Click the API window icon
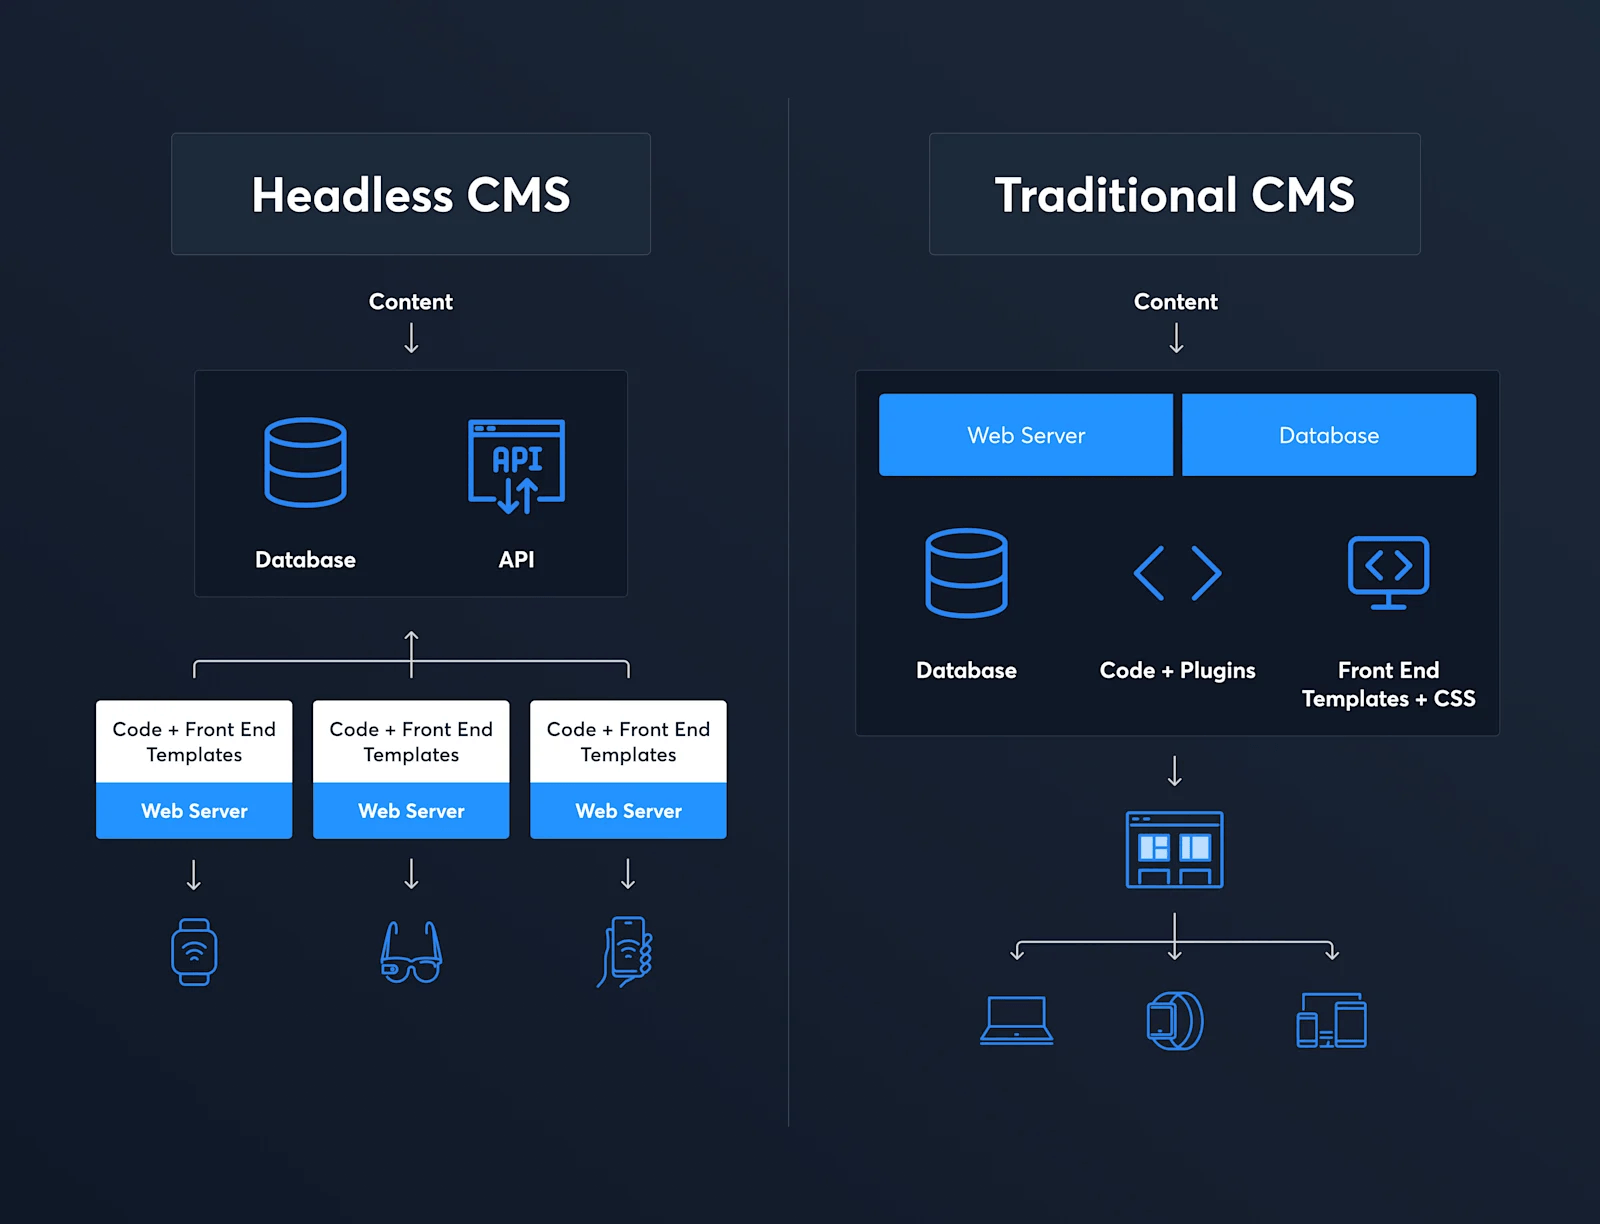This screenshot has width=1600, height=1224. click(x=516, y=466)
